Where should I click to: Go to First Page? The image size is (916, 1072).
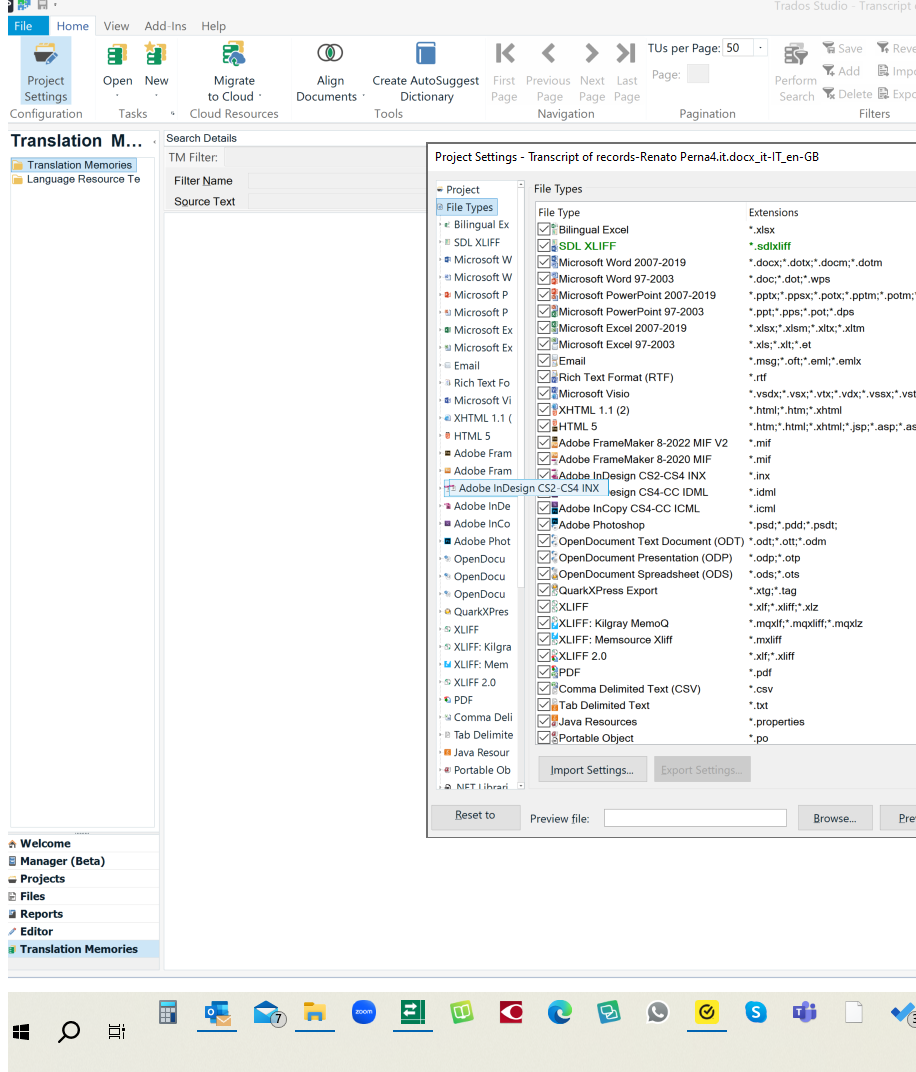pos(504,71)
